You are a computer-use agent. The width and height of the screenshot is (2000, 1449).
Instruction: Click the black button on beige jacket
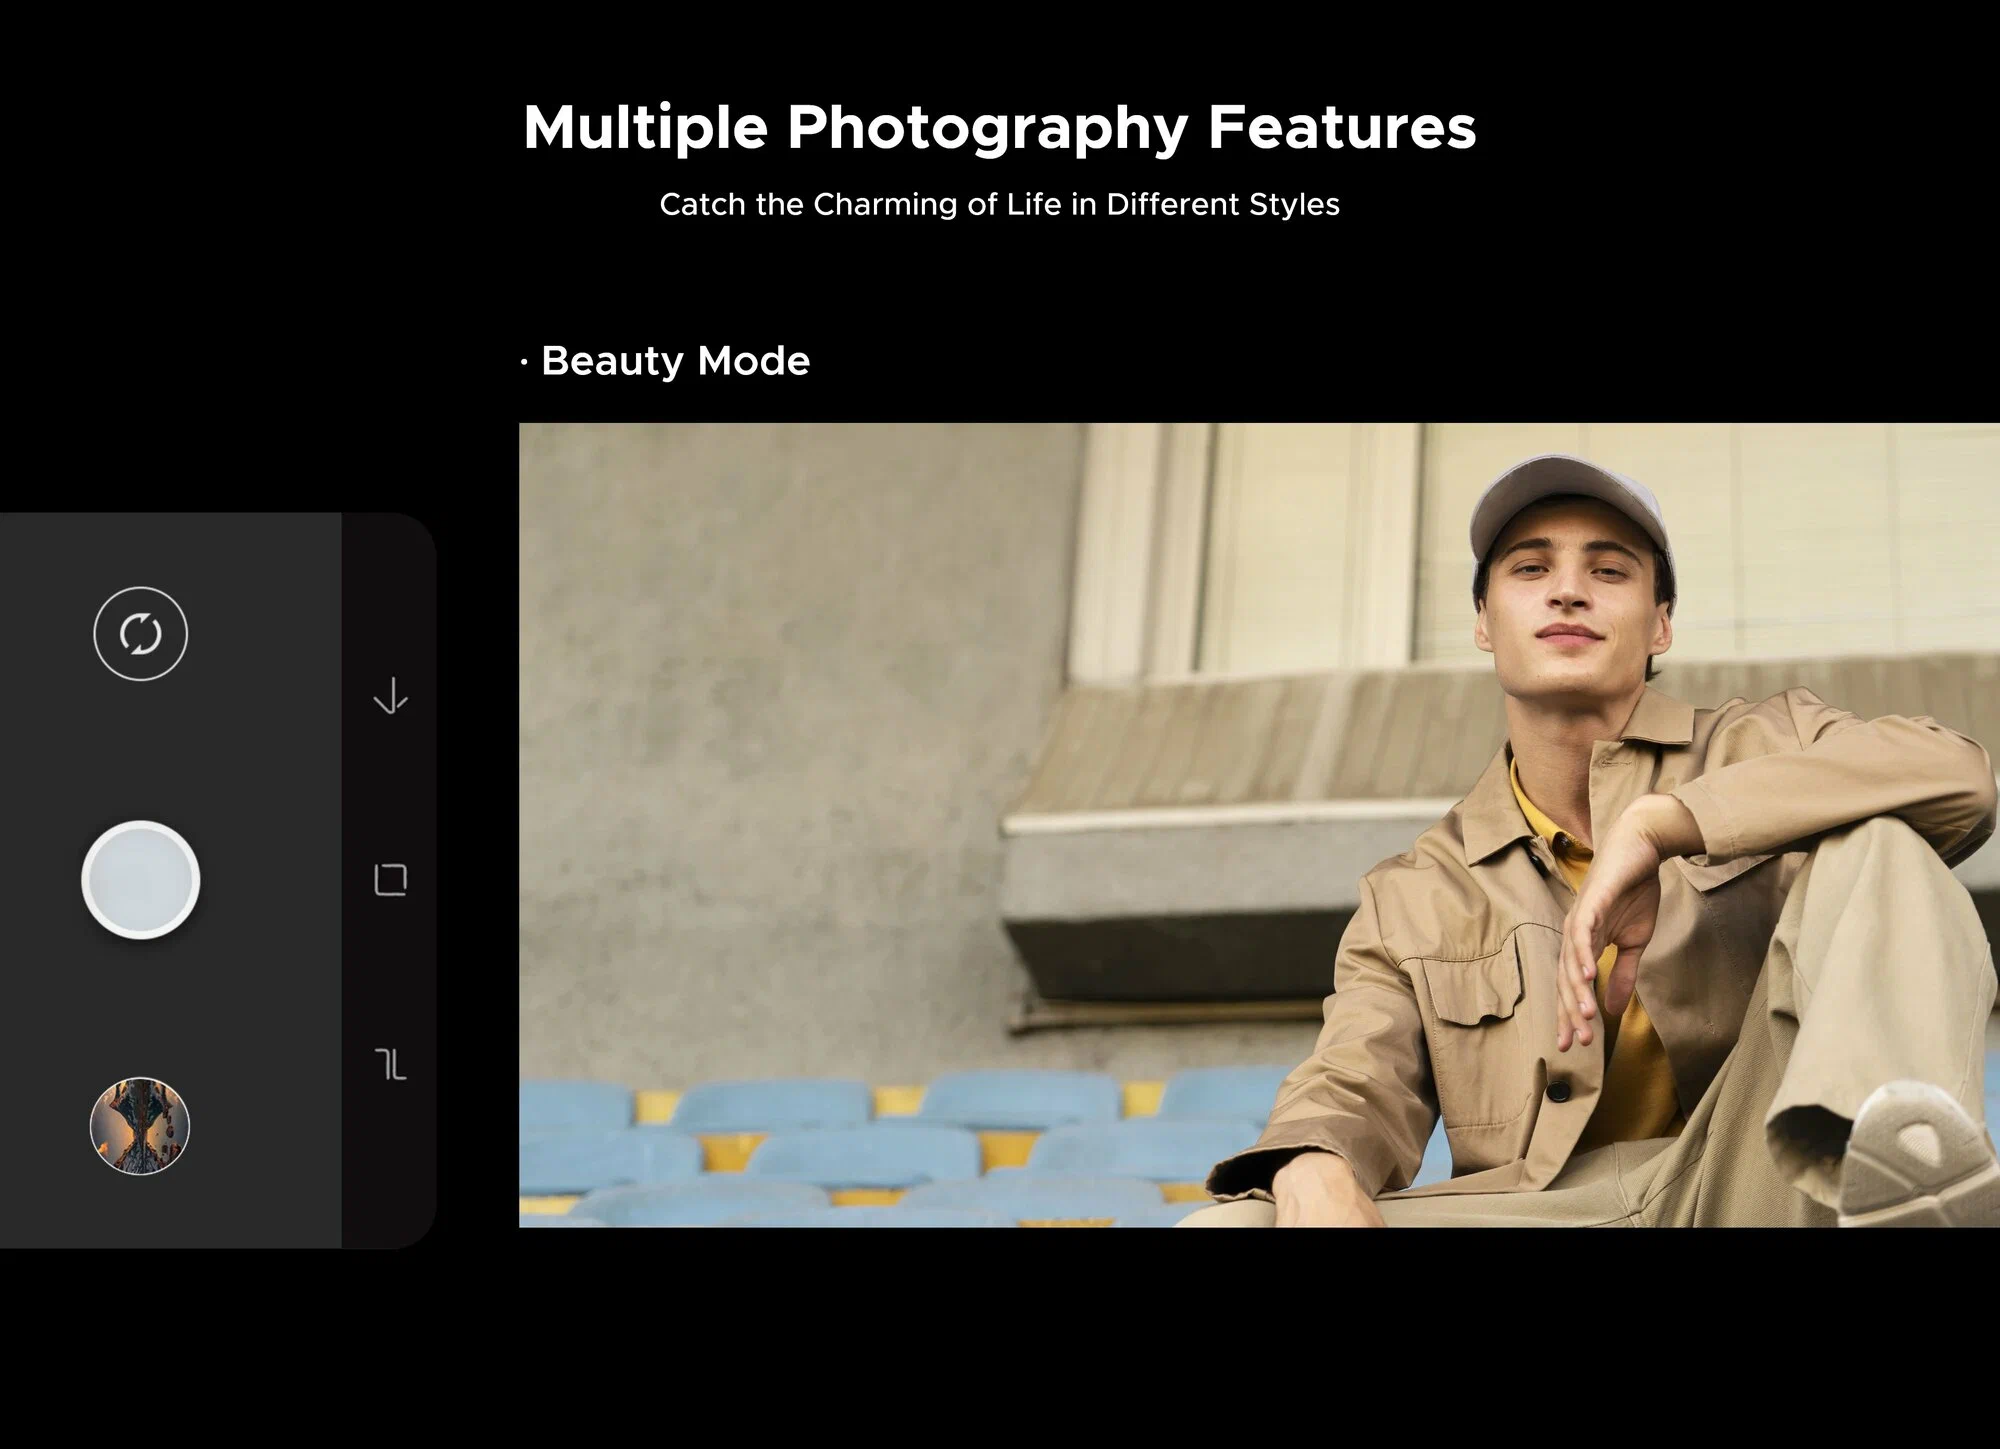1558,1092
